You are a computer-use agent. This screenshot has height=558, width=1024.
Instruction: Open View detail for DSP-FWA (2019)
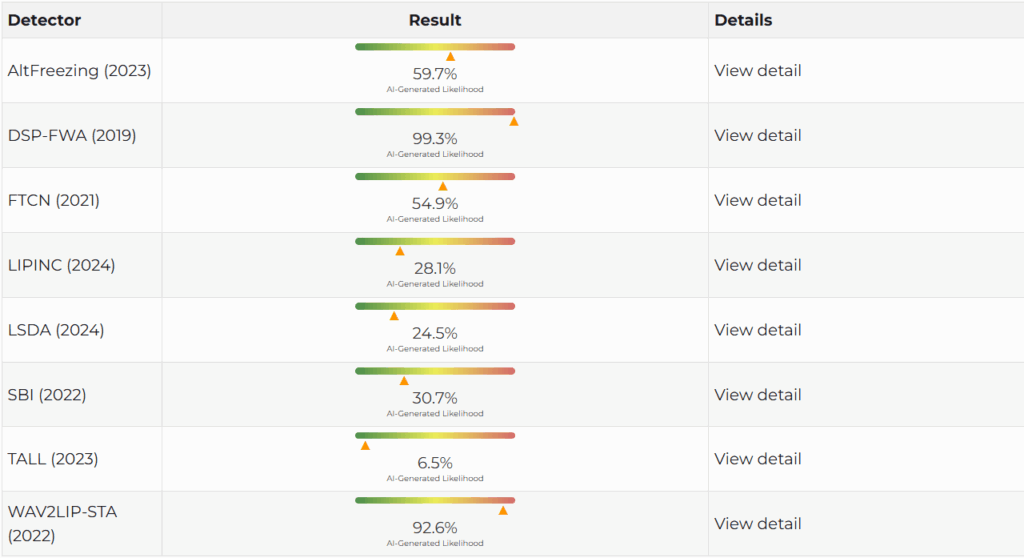coord(758,135)
